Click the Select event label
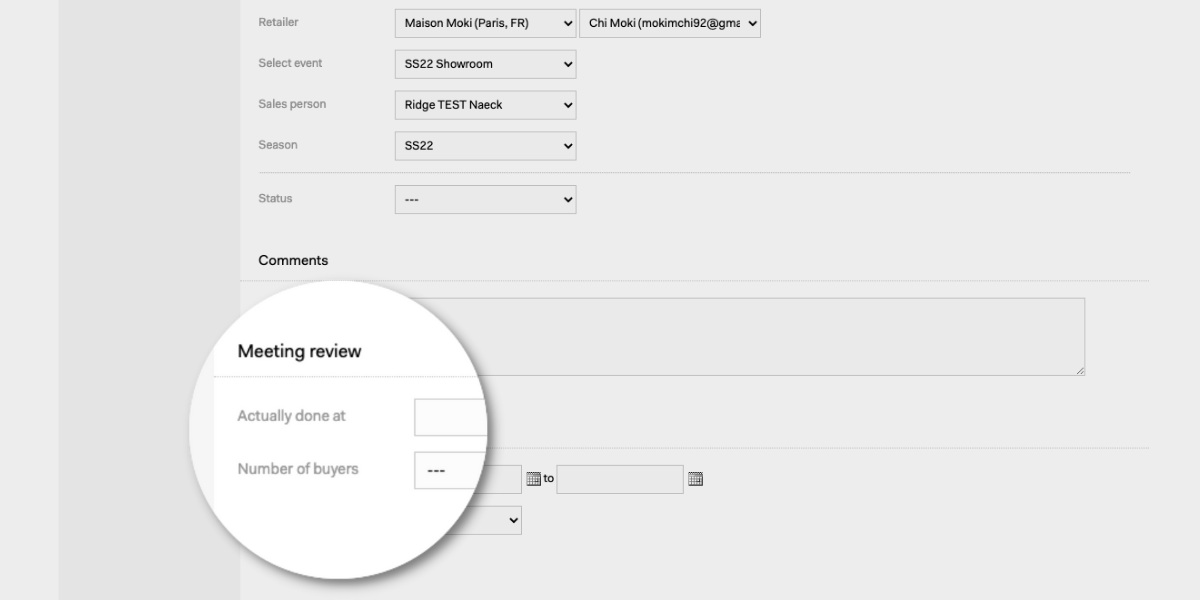 (x=290, y=63)
